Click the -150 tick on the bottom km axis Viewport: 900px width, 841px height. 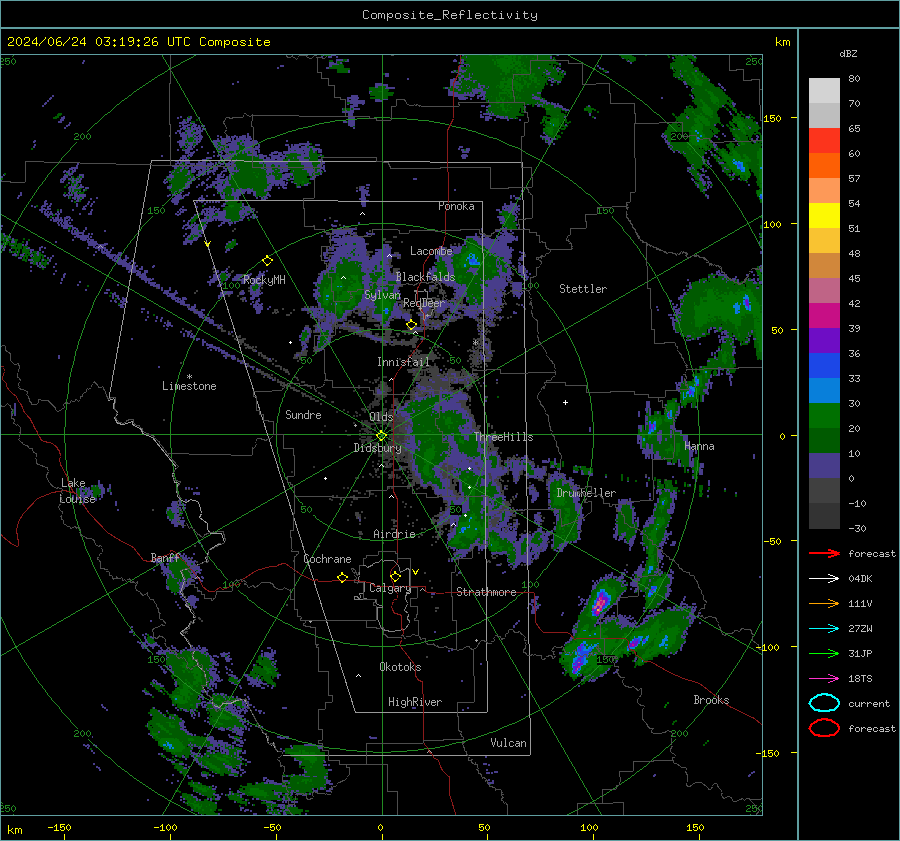tap(59, 827)
